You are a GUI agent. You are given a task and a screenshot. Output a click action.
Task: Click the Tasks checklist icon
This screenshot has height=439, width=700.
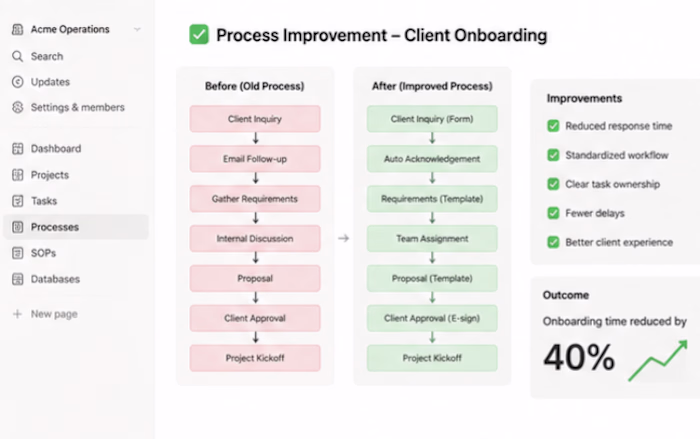17,201
